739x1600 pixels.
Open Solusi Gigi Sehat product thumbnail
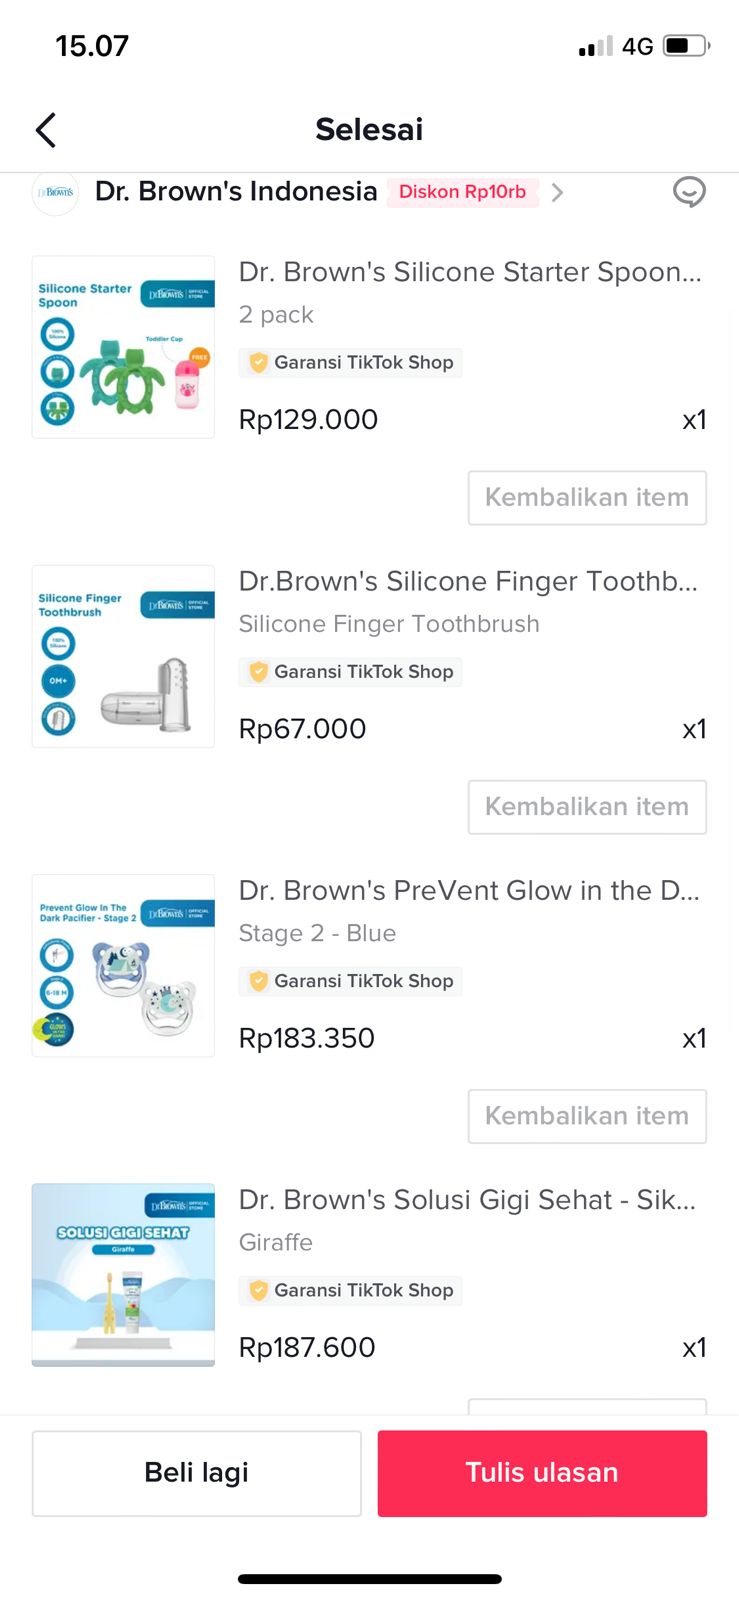(123, 1274)
